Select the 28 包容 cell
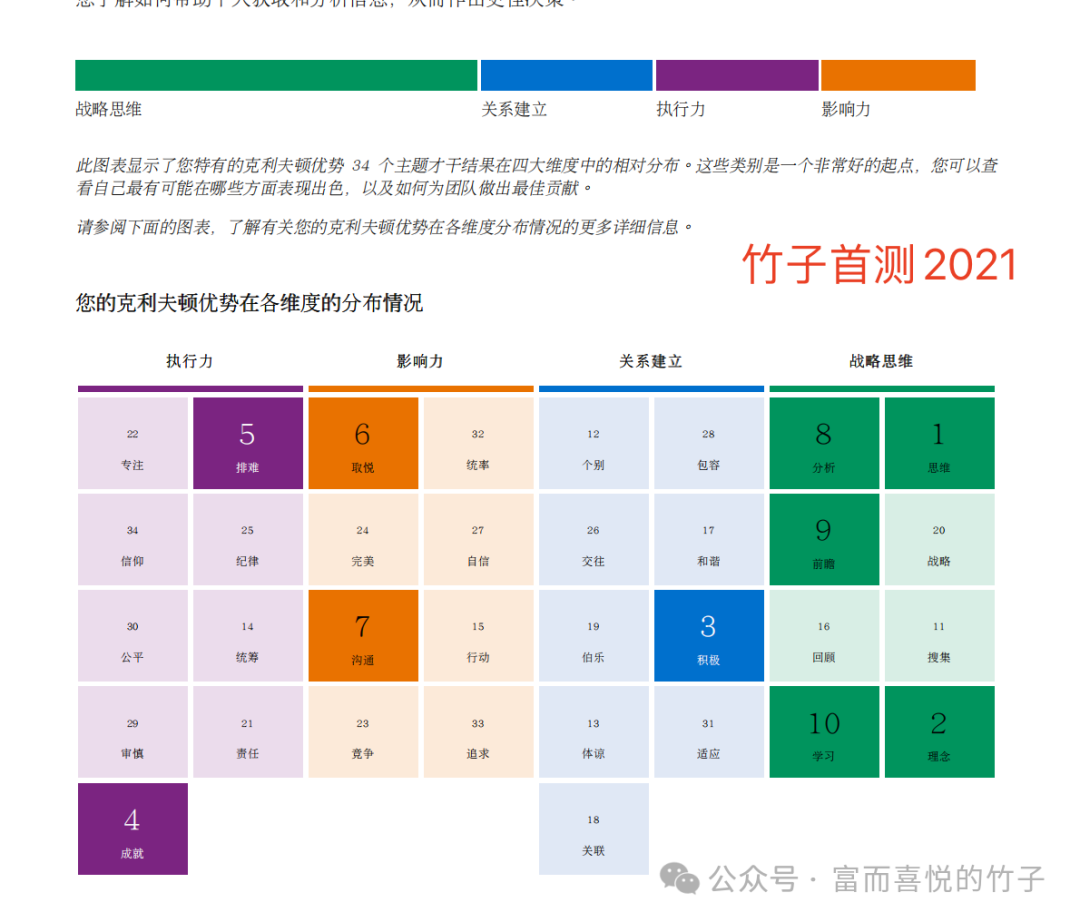 [x=709, y=443]
